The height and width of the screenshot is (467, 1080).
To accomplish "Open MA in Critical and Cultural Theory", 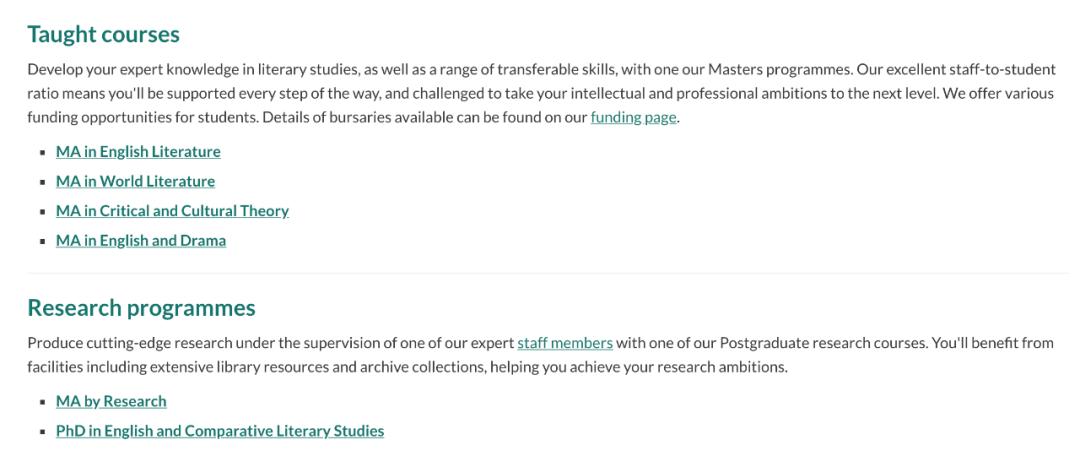I will (172, 211).
